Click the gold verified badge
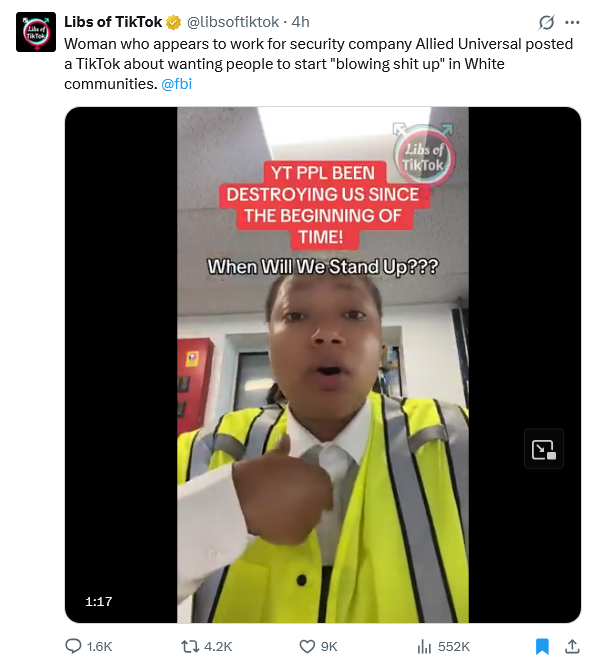The height and width of the screenshot is (668, 598). click(173, 22)
